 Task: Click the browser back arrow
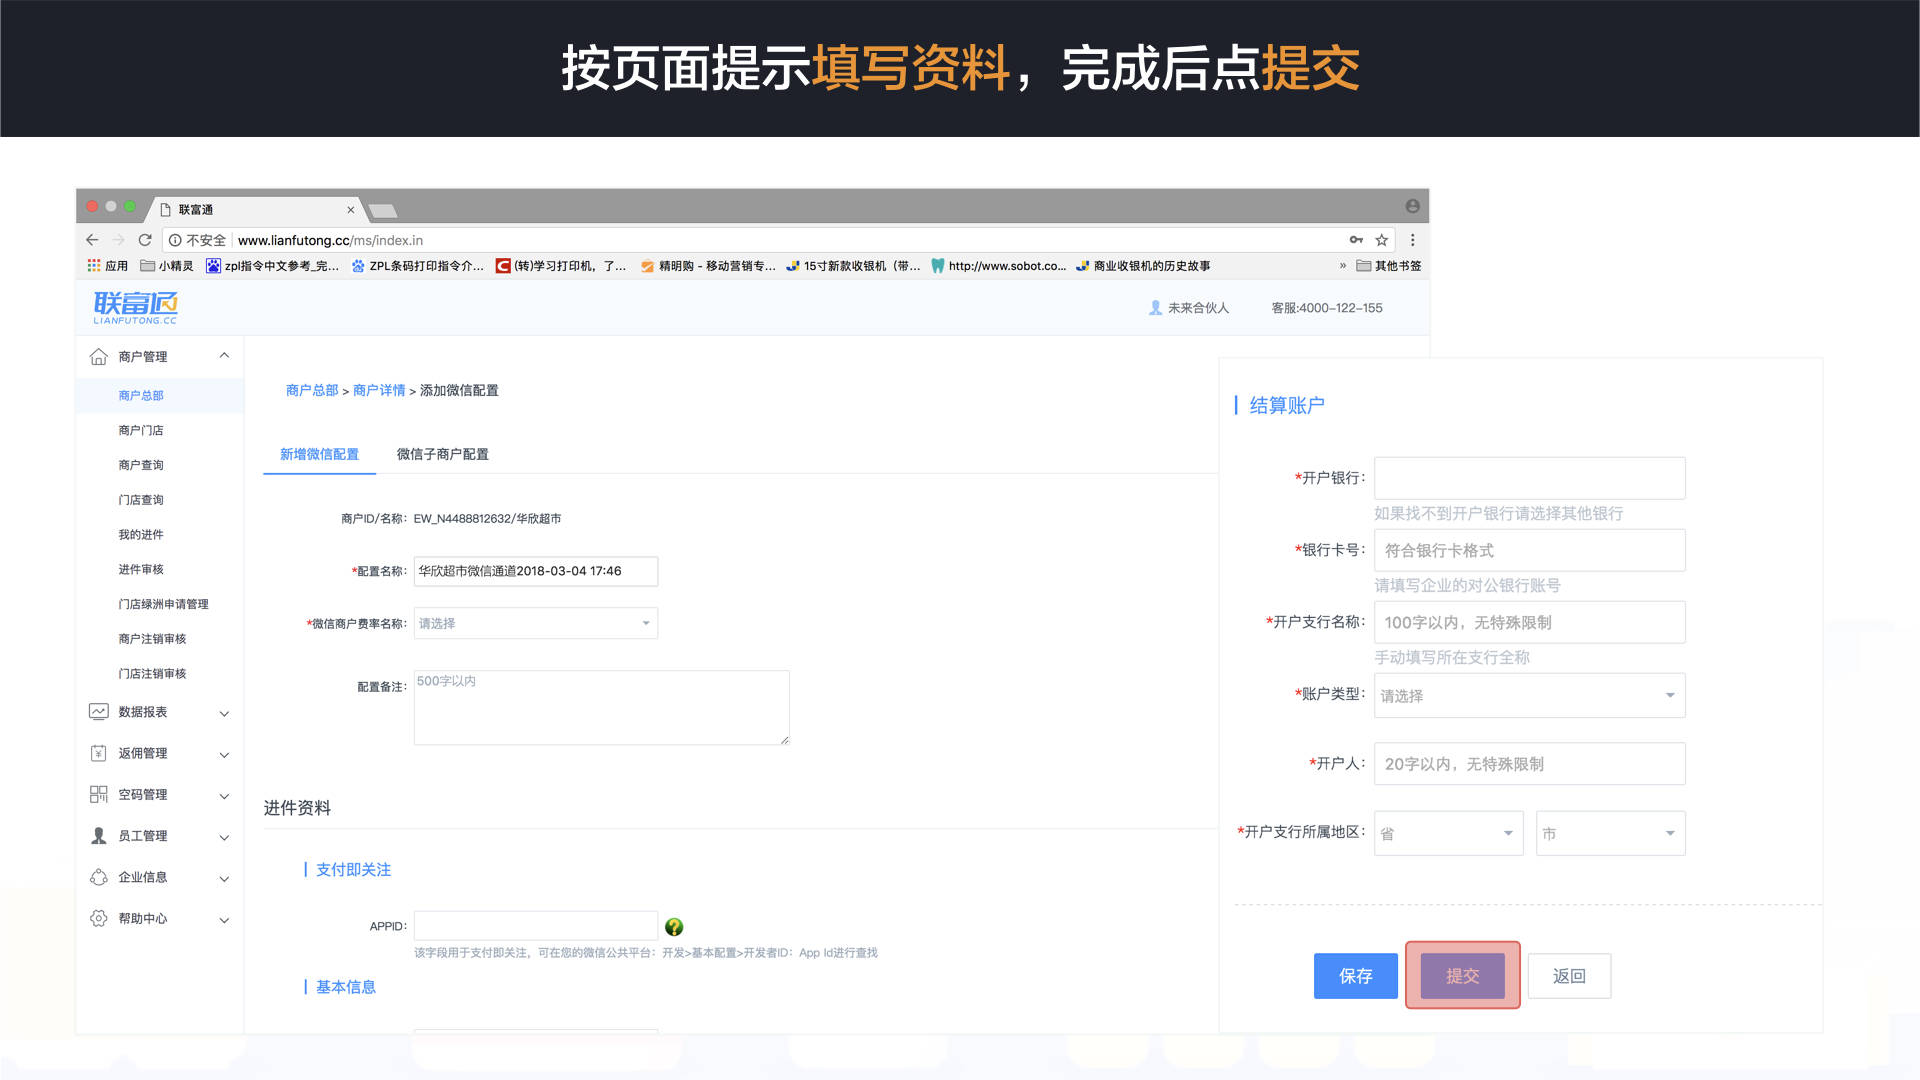tap(92, 240)
